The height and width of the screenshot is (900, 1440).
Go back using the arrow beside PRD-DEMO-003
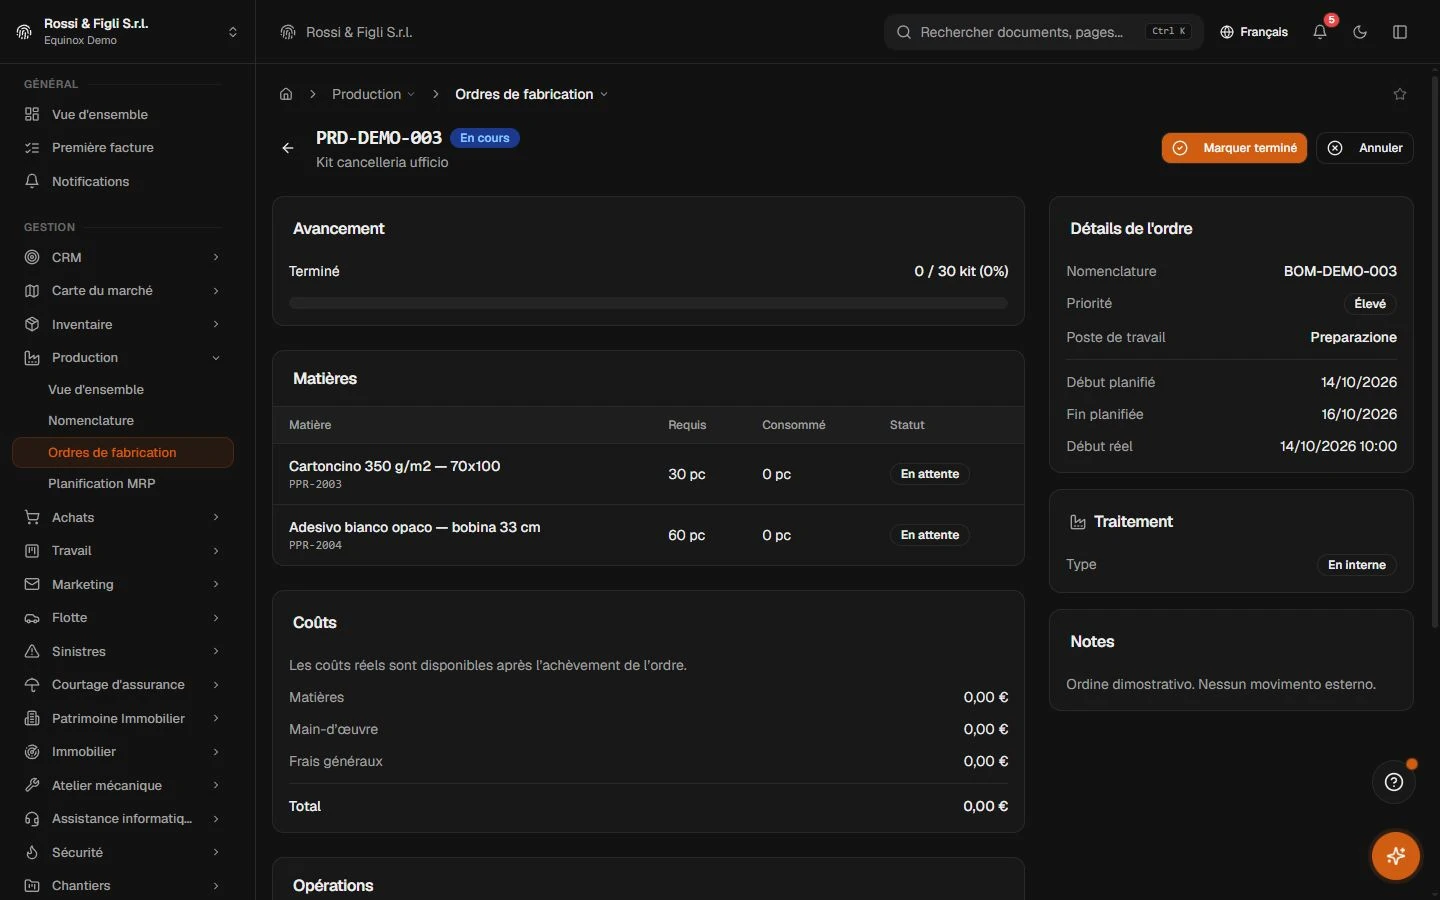pos(288,148)
